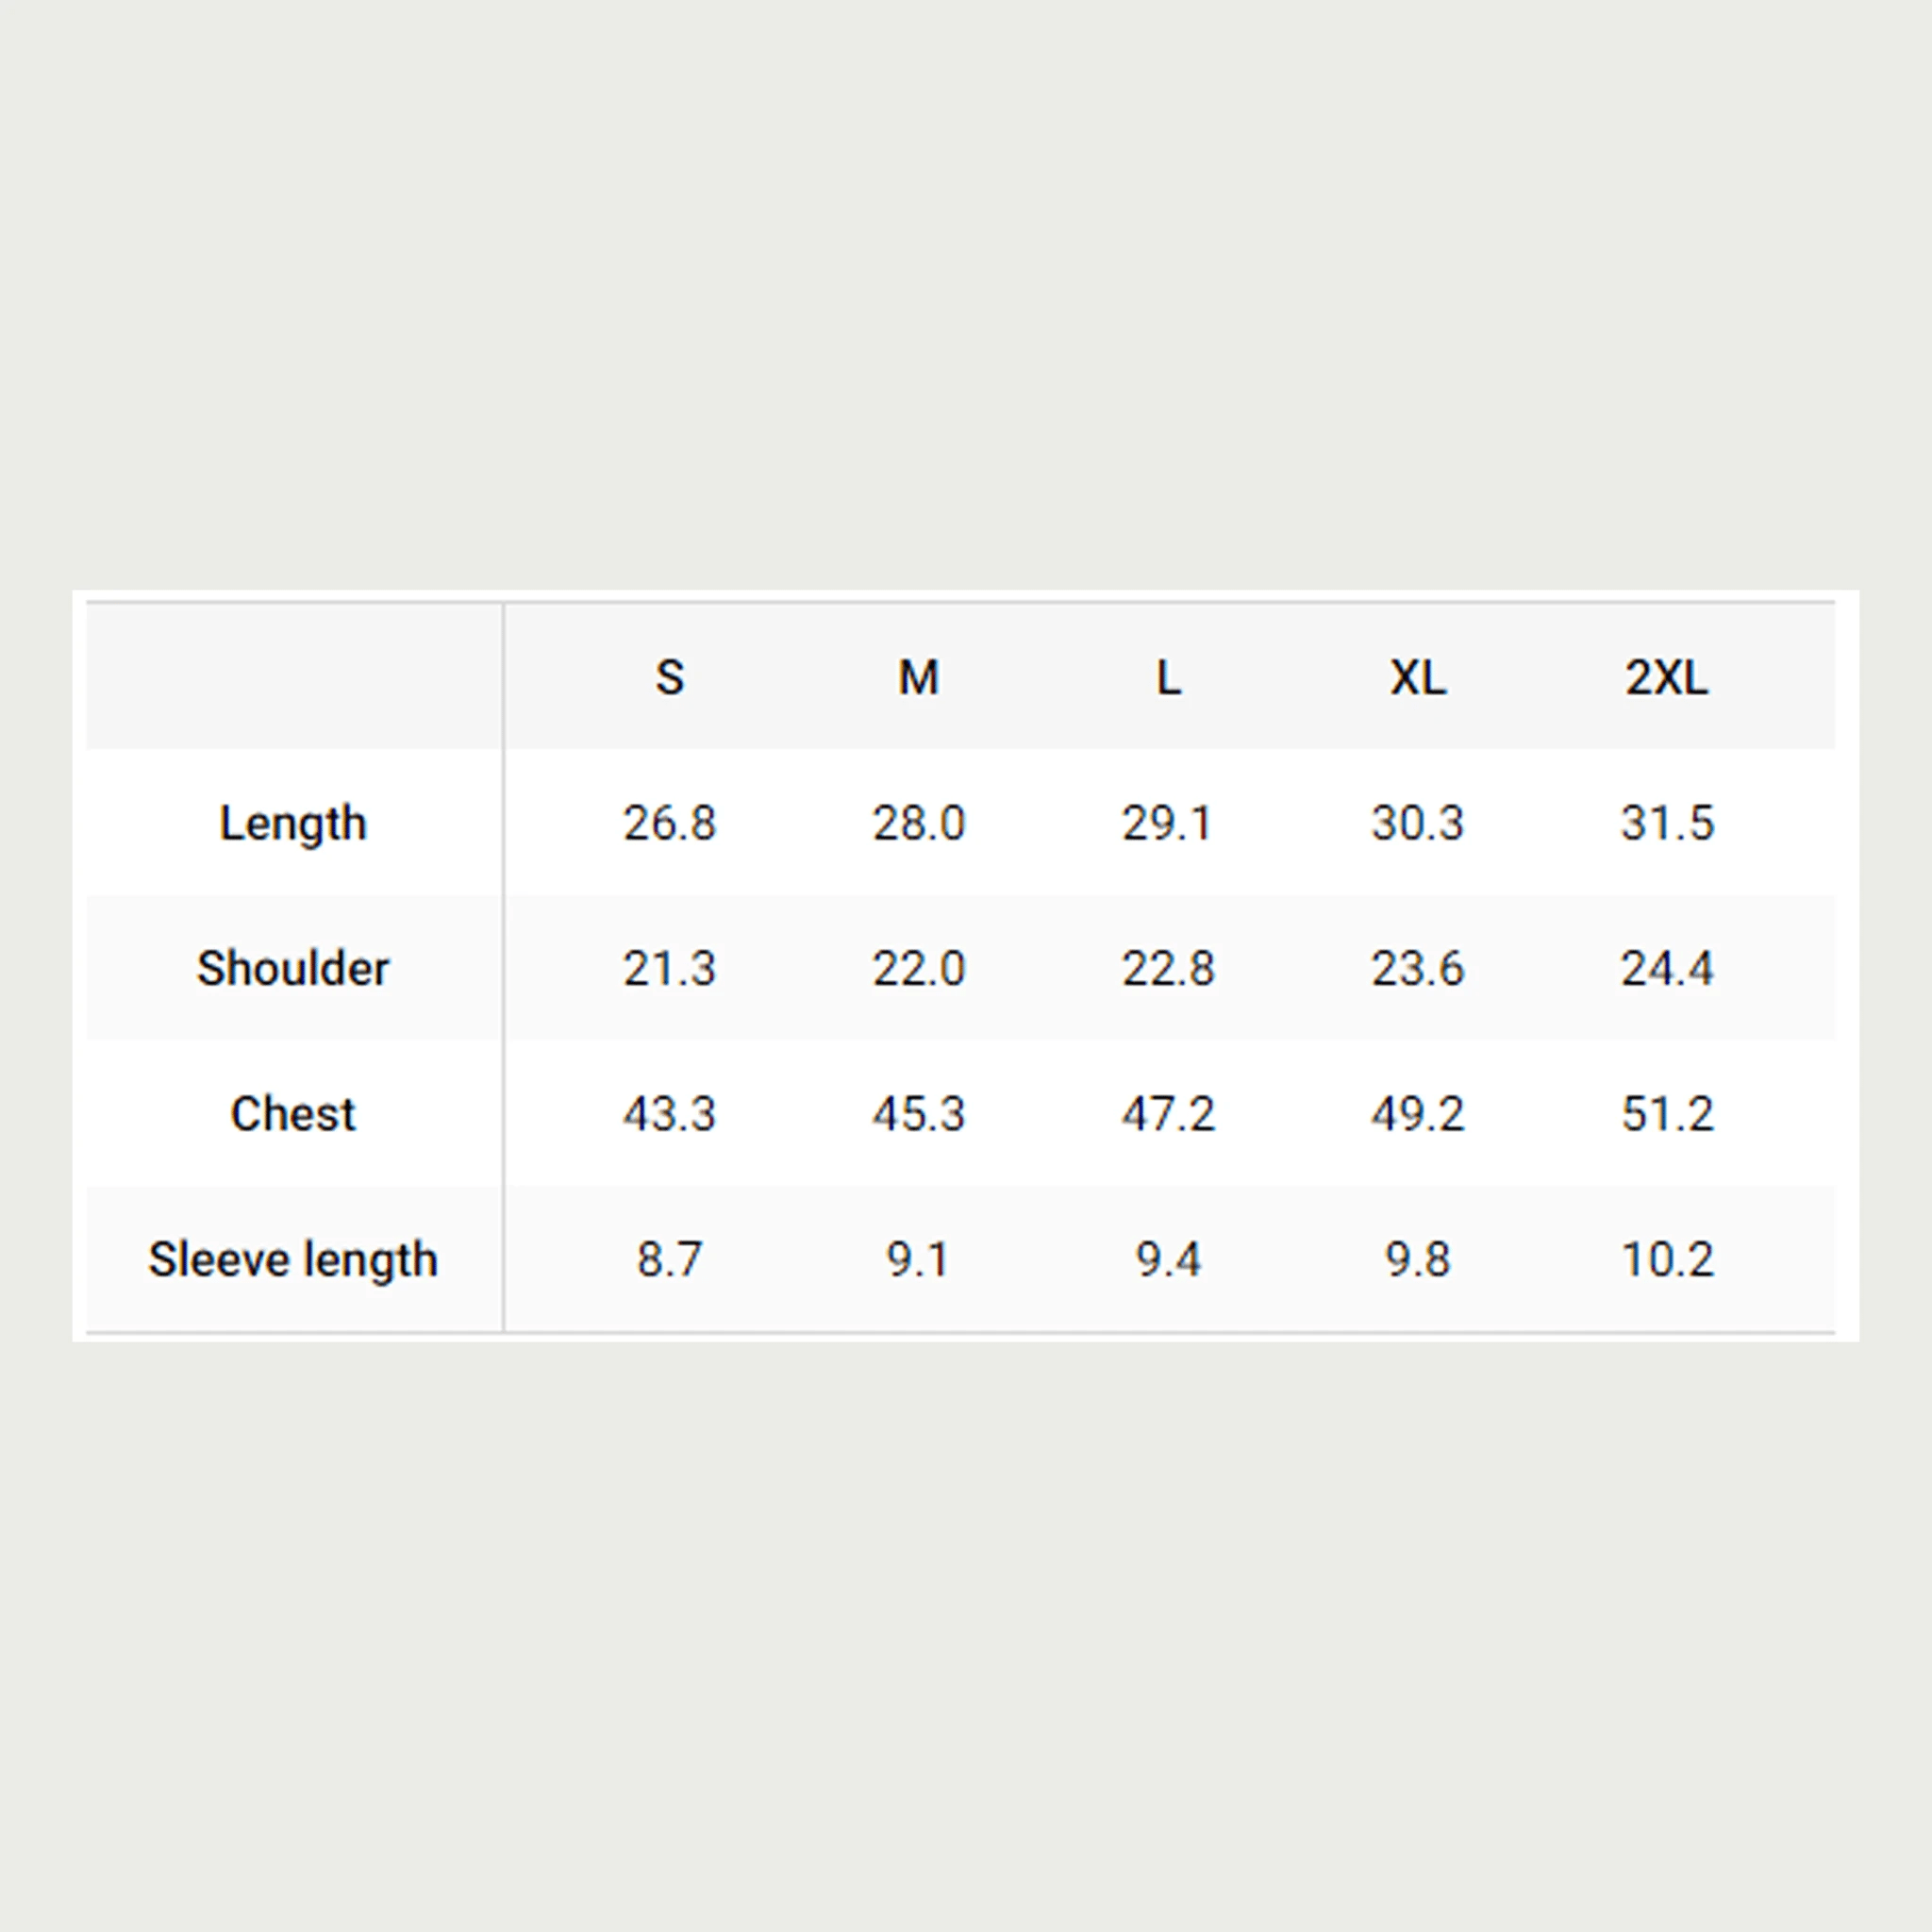Select the 8.7 Sleeve length cell
The width and height of the screenshot is (1932, 1932).
tap(669, 1259)
